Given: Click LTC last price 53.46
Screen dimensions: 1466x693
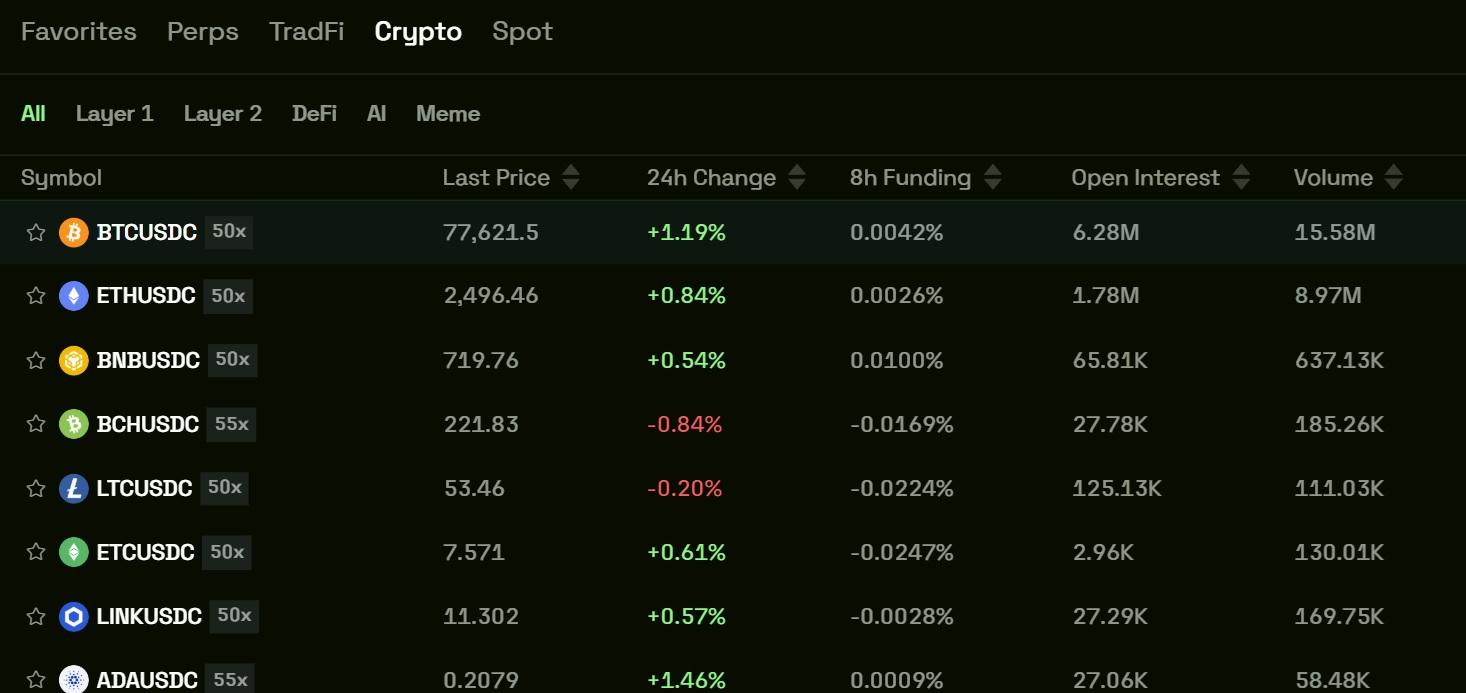Looking at the screenshot, I should (475, 488).
